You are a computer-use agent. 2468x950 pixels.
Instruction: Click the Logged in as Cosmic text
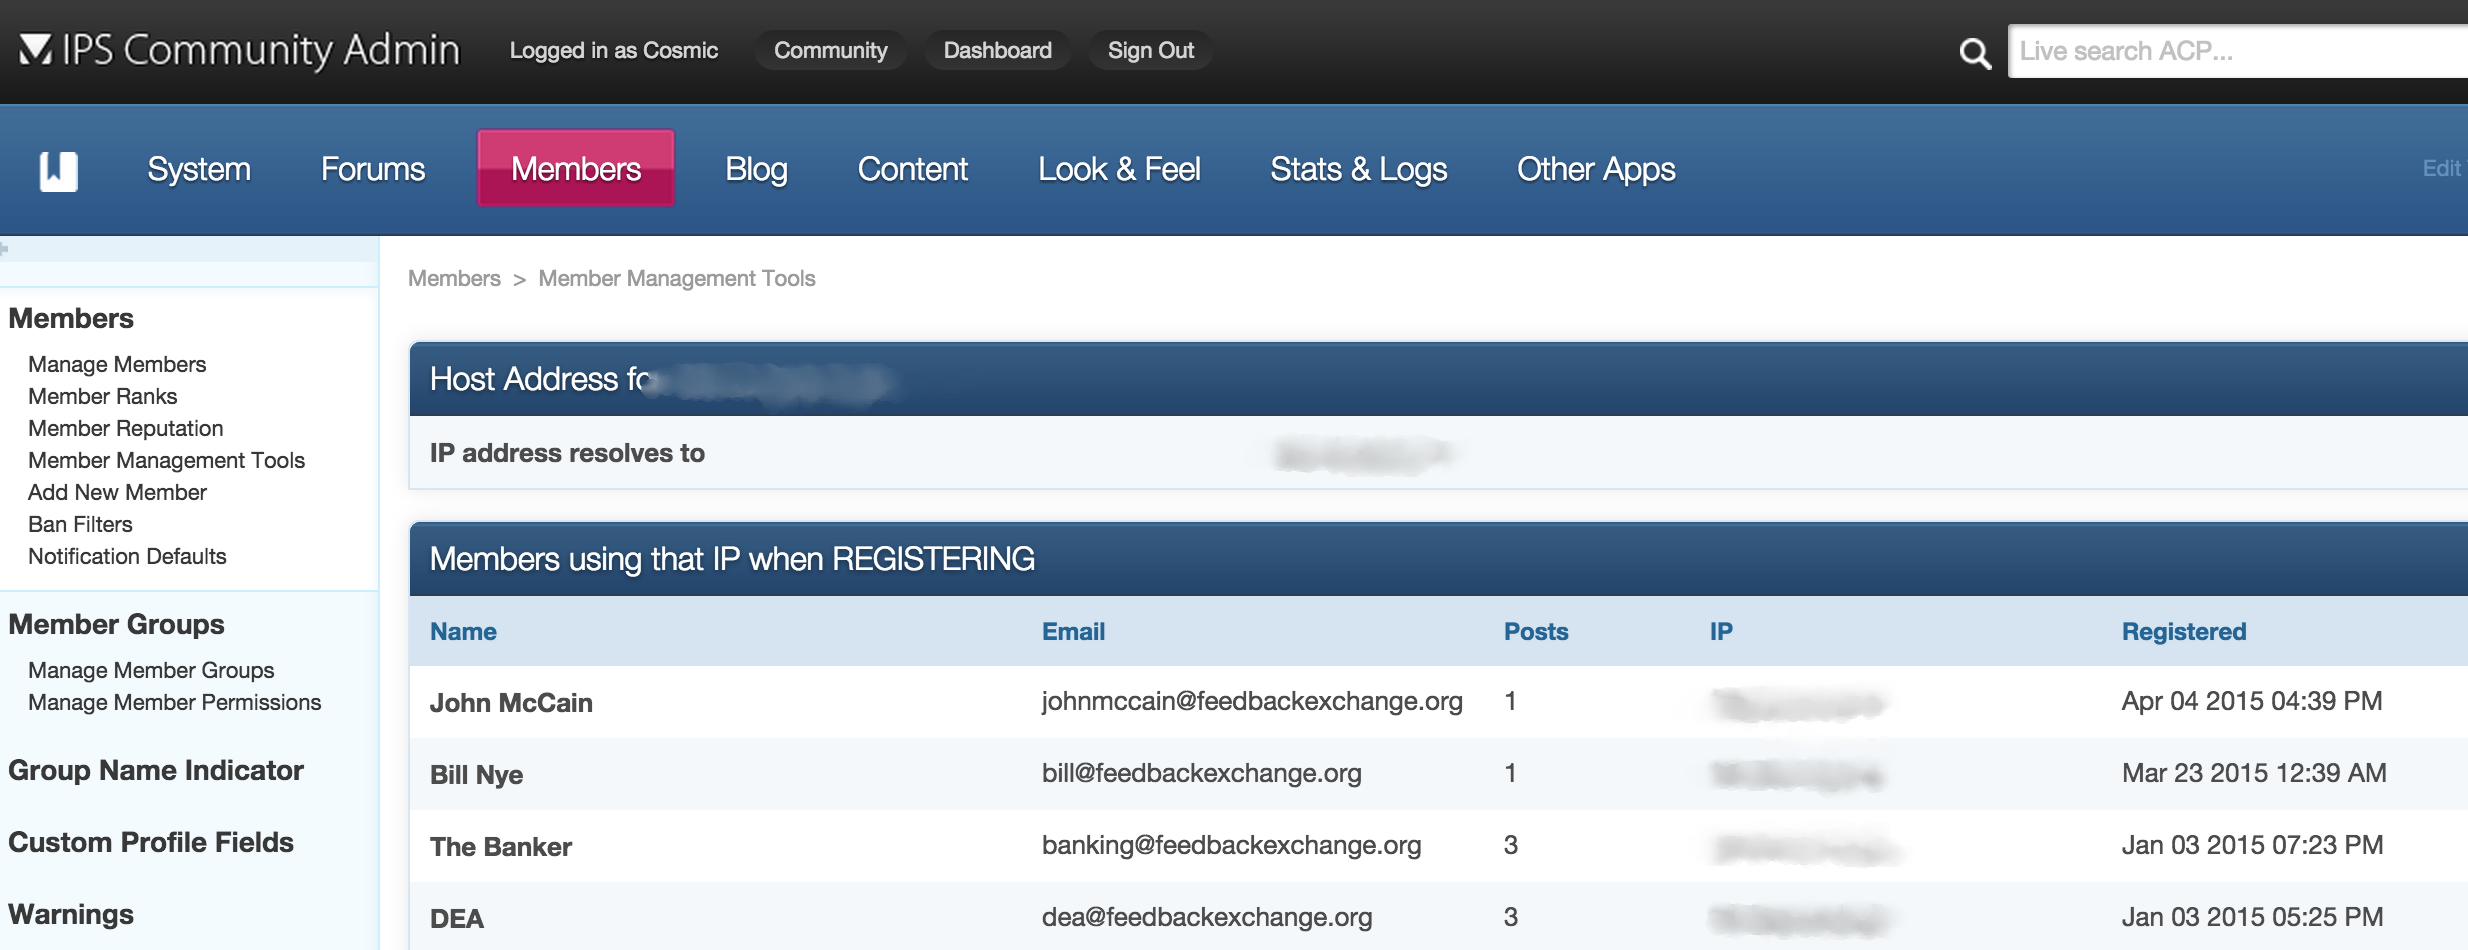tap(613, 50)
